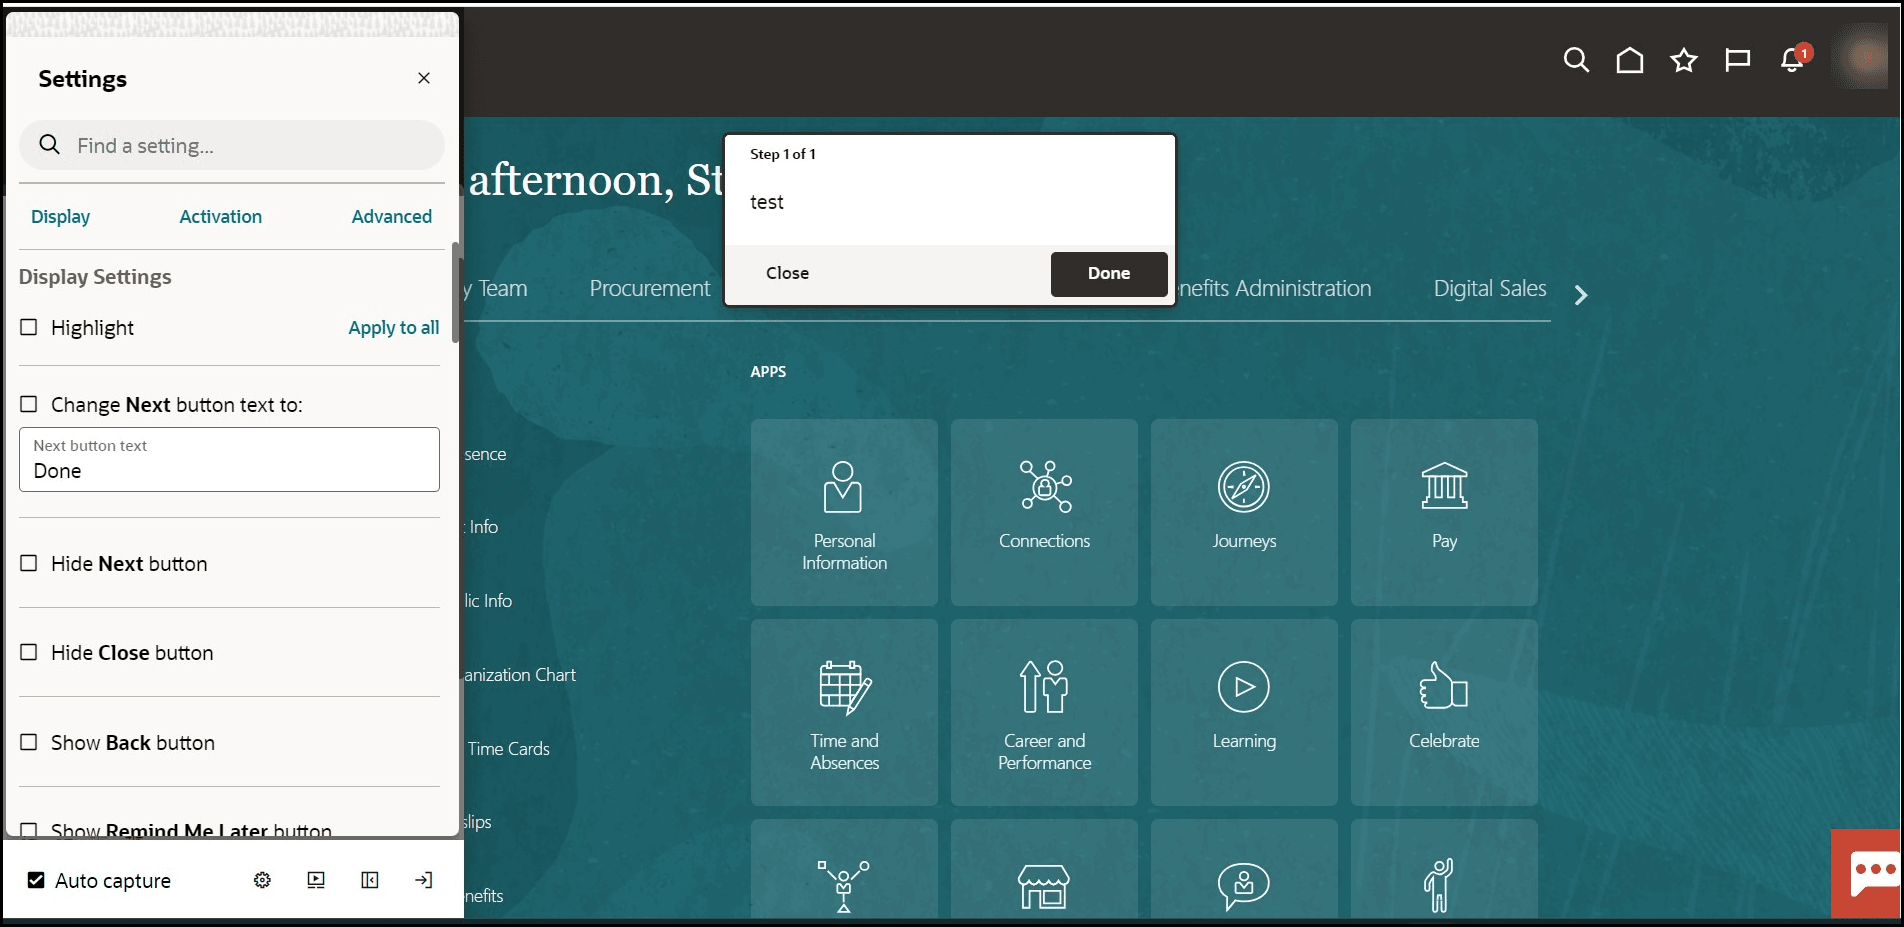Select Career and Performance tile

[1044, 712]
